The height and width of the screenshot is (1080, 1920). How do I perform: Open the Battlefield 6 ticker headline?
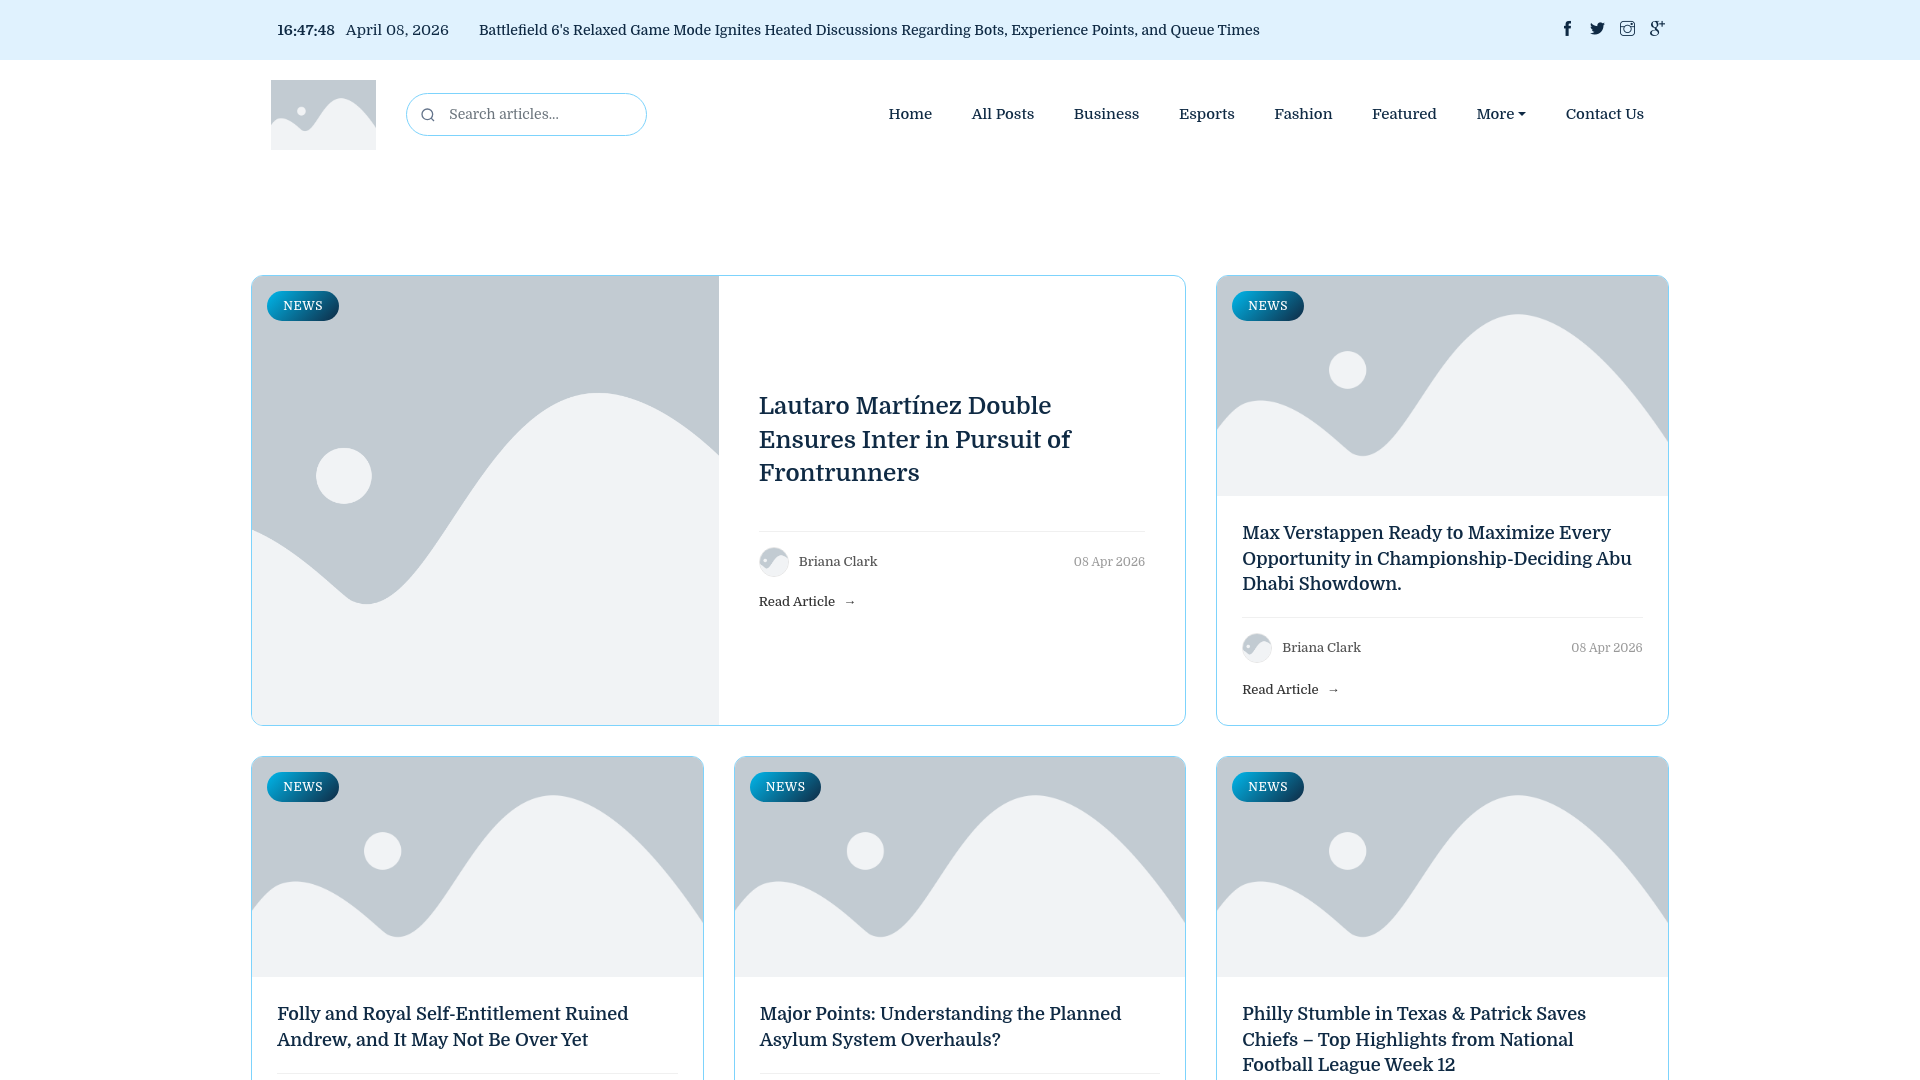pyautogui.click(x=869, y=30)
